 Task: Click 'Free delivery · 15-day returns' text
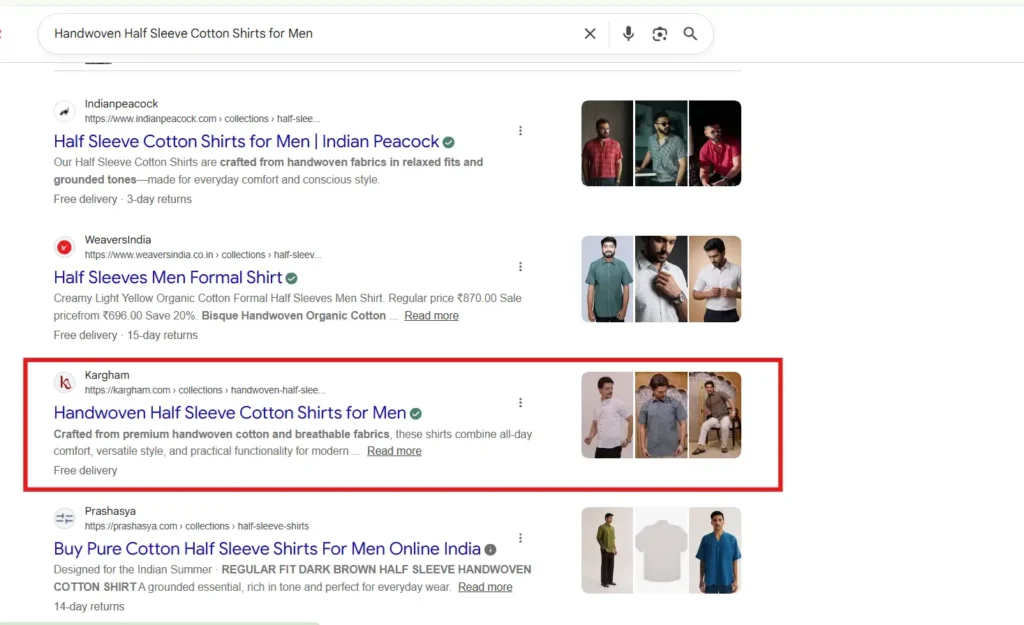(125, 335)
